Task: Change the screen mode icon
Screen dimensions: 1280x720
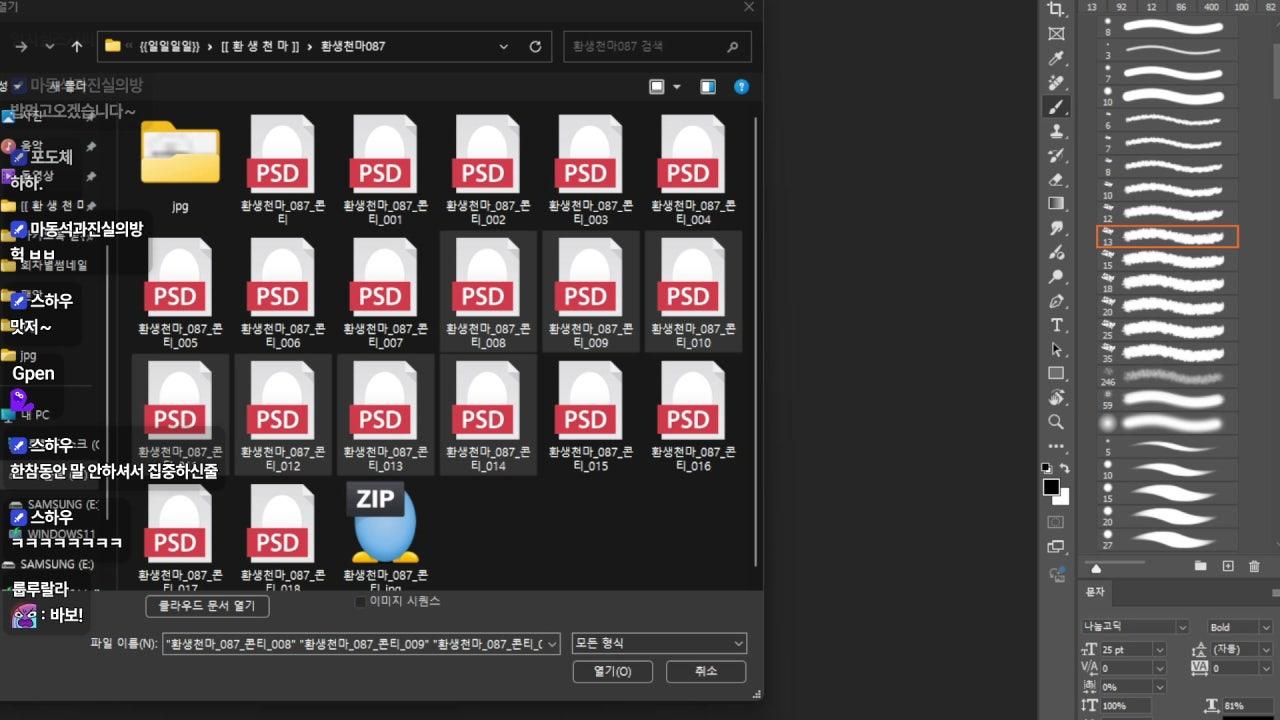Action: 1056,547
